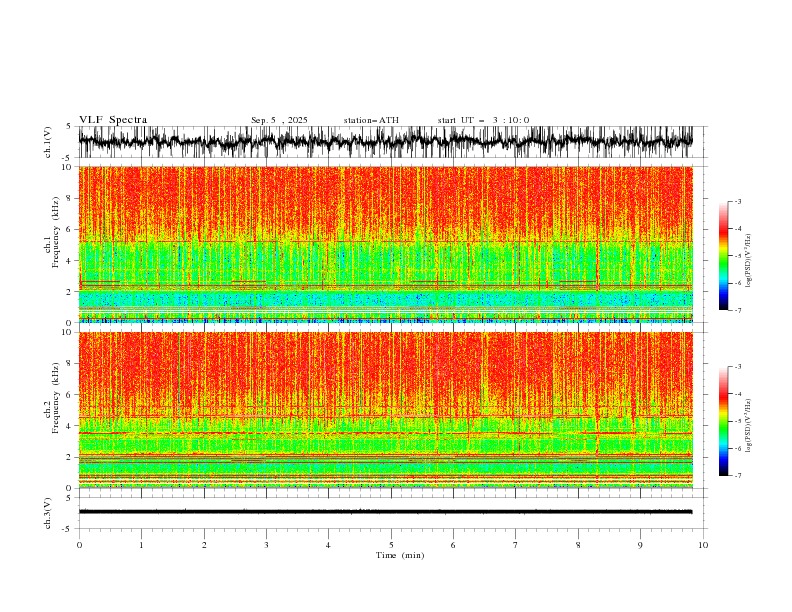This screenshot has height=612, width=792.
Task: Click the '3' tick on the time axis
Action: click(266, 545)
